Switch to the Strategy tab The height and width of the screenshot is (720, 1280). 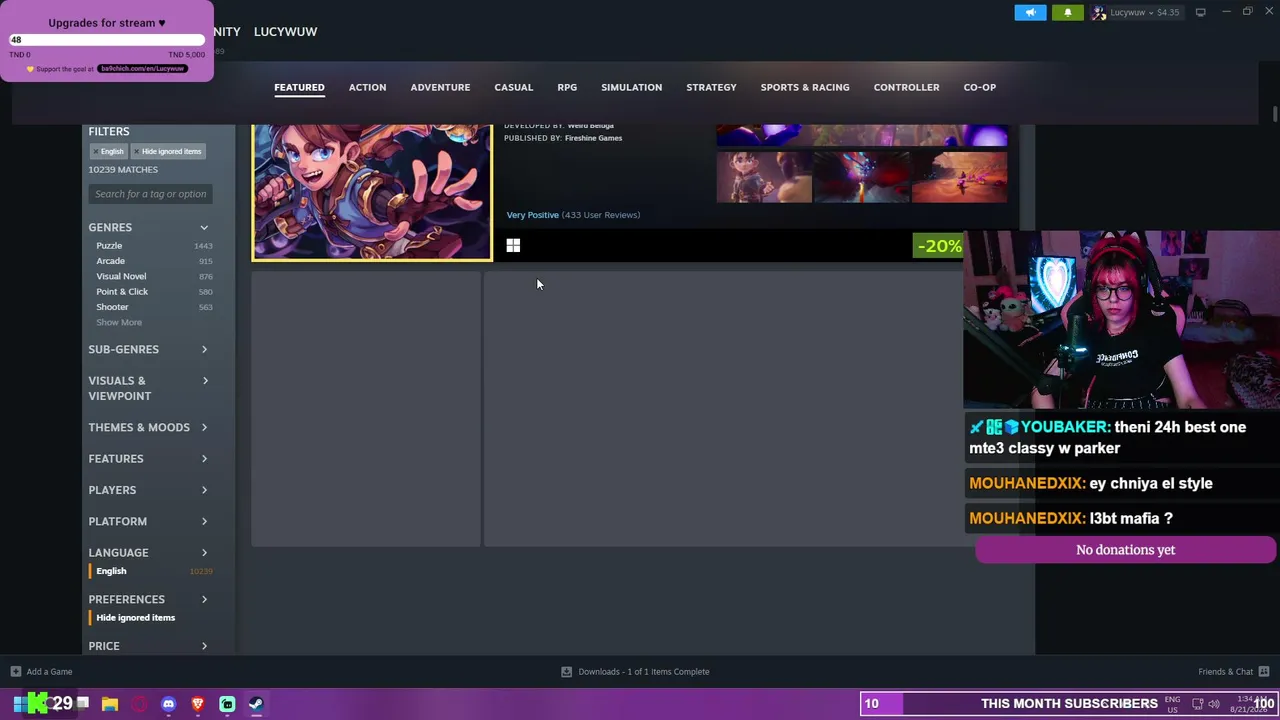click(x=711, y=87)
